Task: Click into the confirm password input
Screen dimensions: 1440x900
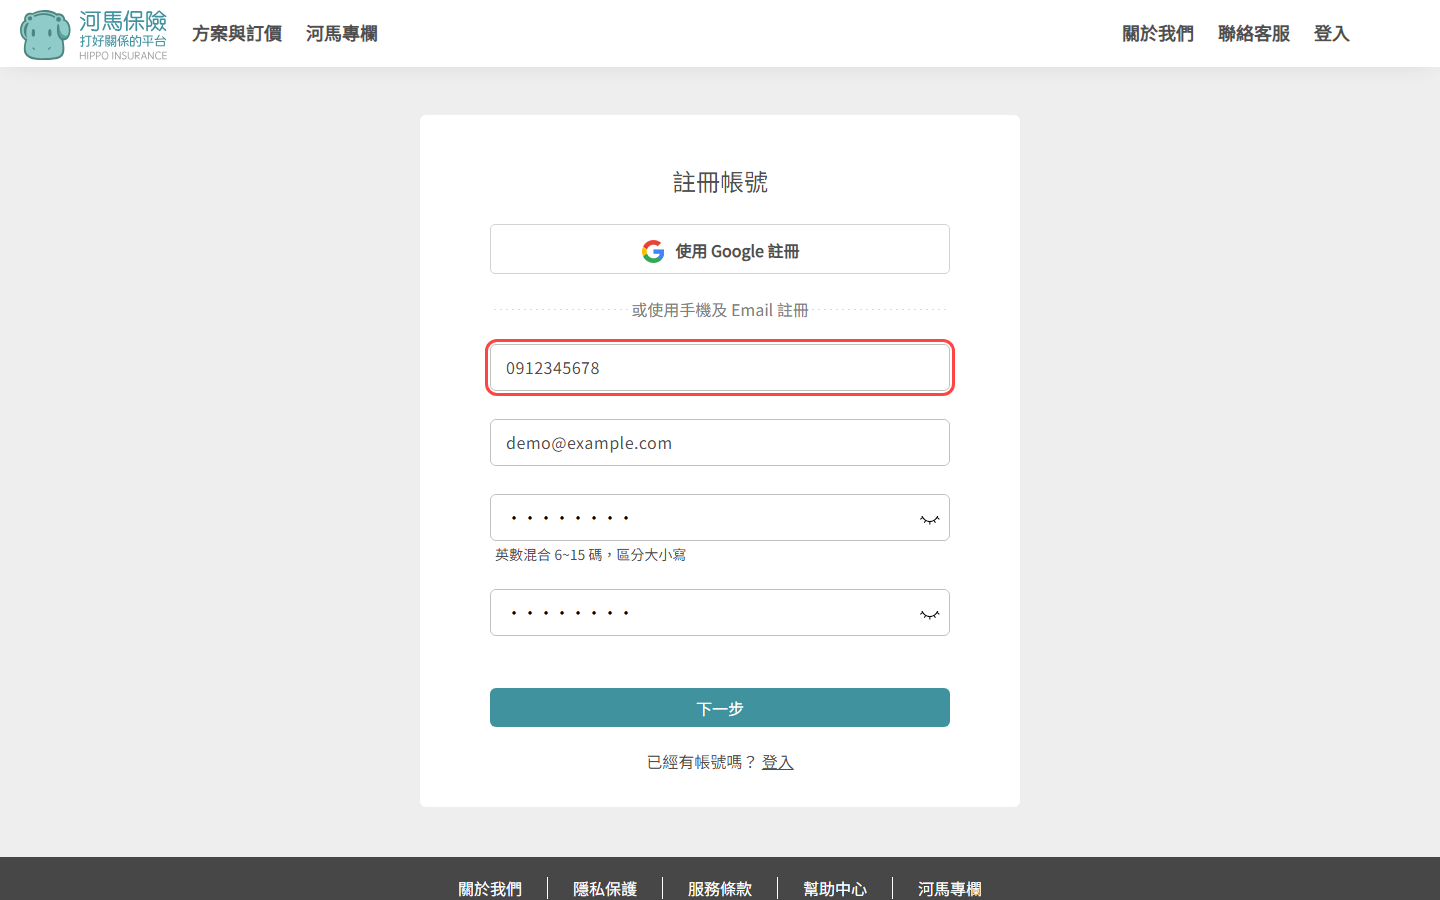Action: (700, 613)
